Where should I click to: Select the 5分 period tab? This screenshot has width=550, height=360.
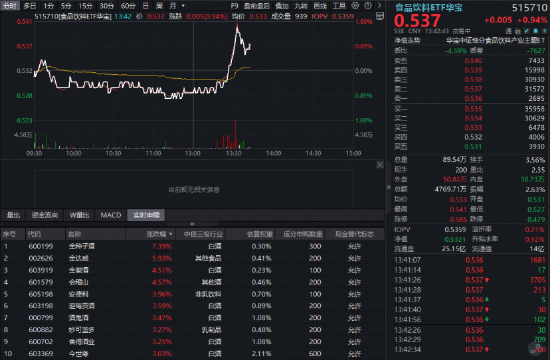tap(66, 6)
